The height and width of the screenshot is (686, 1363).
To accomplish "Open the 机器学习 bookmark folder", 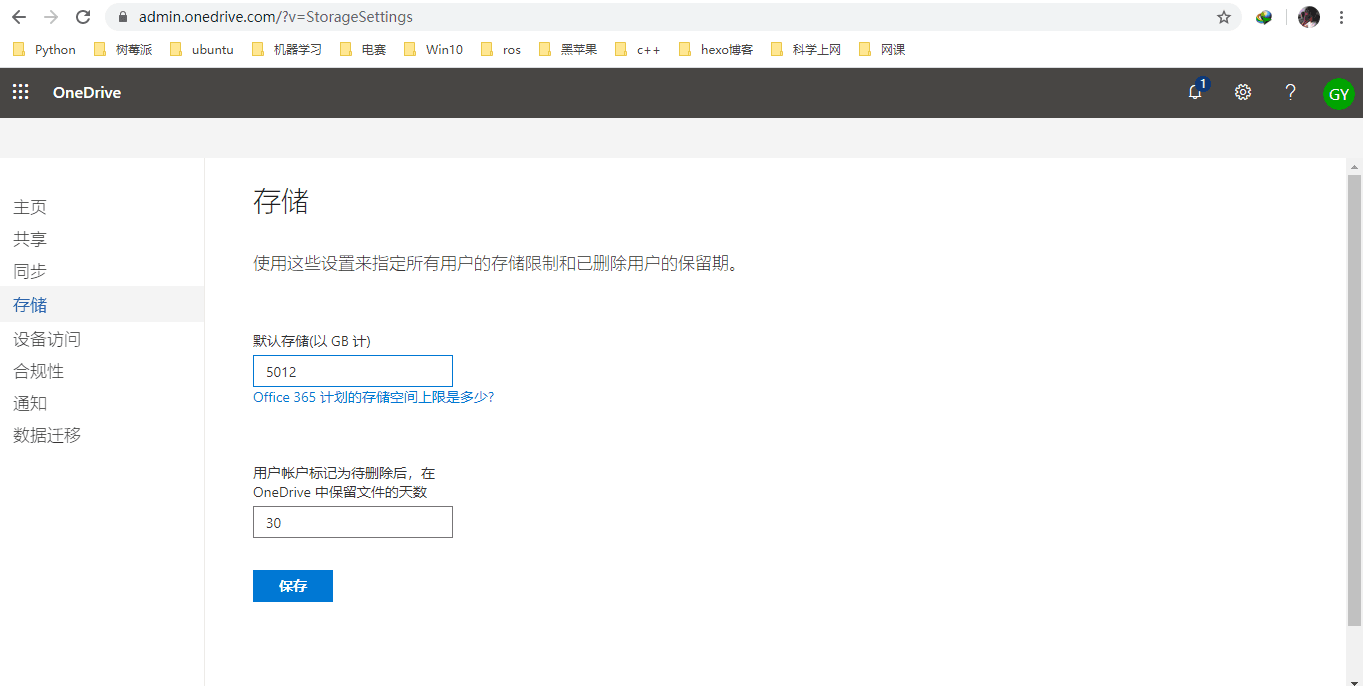I will (287, 49).
